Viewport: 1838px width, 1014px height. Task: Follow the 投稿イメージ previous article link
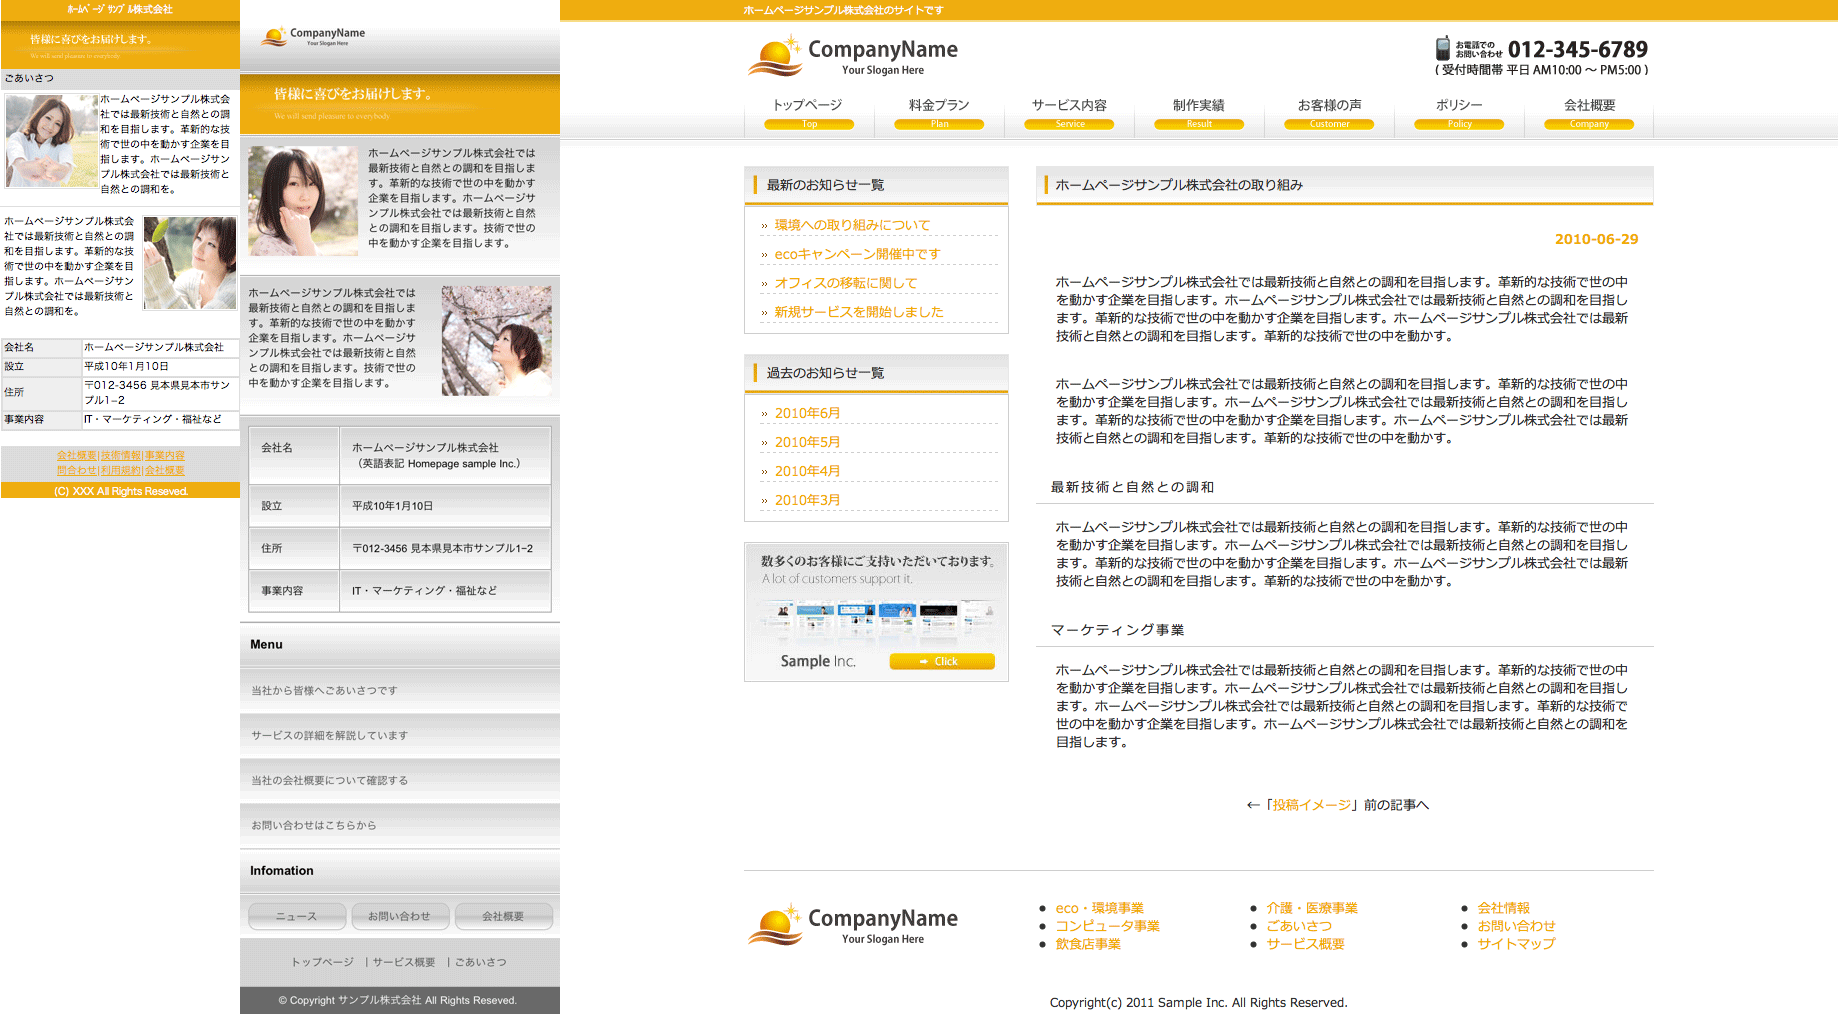click(x=1311, y=805)
